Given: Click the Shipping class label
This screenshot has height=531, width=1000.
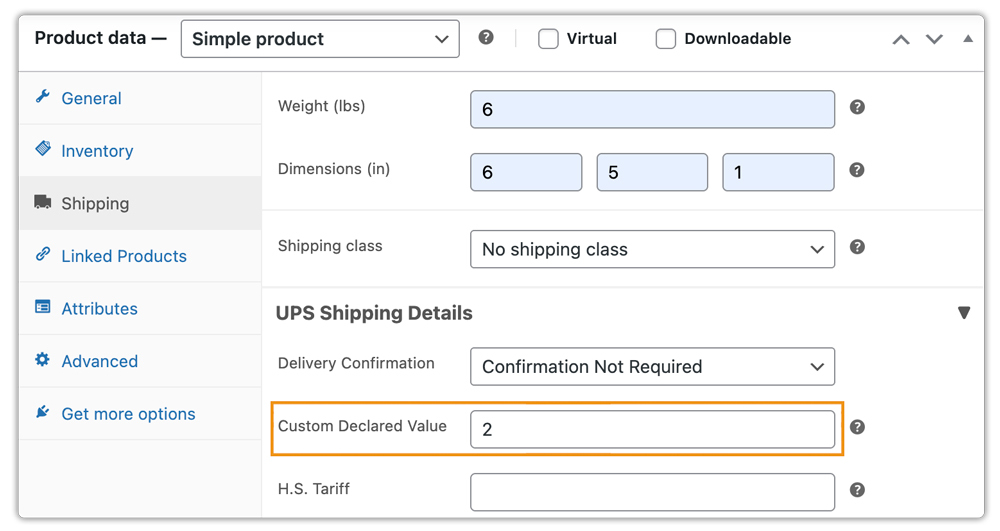Looking at the screenshot, I should point(330,246).
